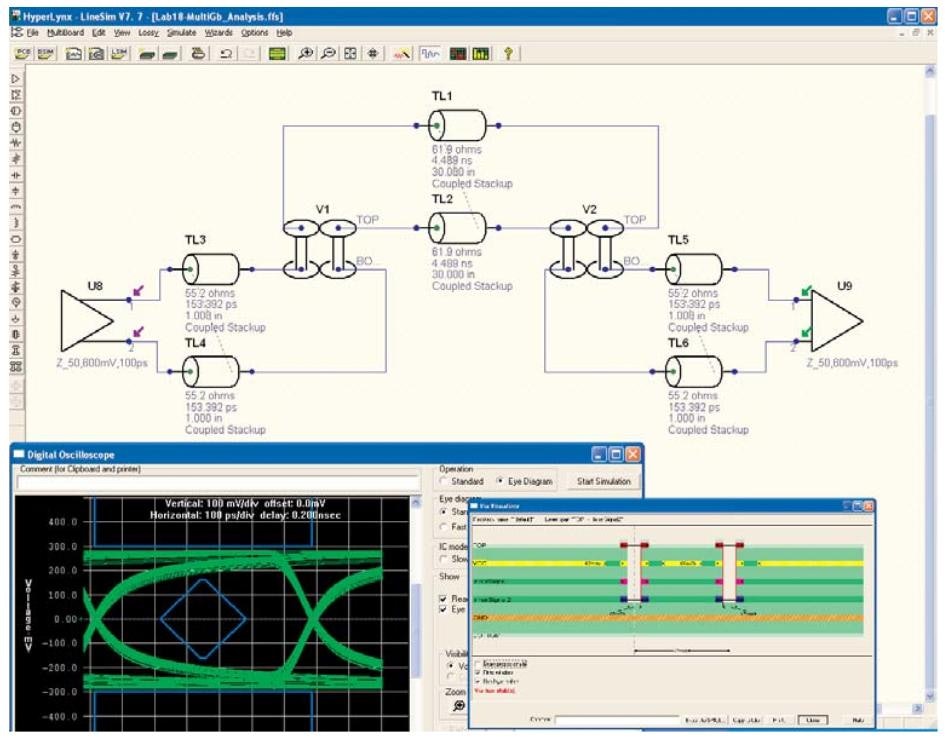The image size is (945, 738).
Task: Click the pan crosshair toolbar icon
Action: click(x=372, y=54)
